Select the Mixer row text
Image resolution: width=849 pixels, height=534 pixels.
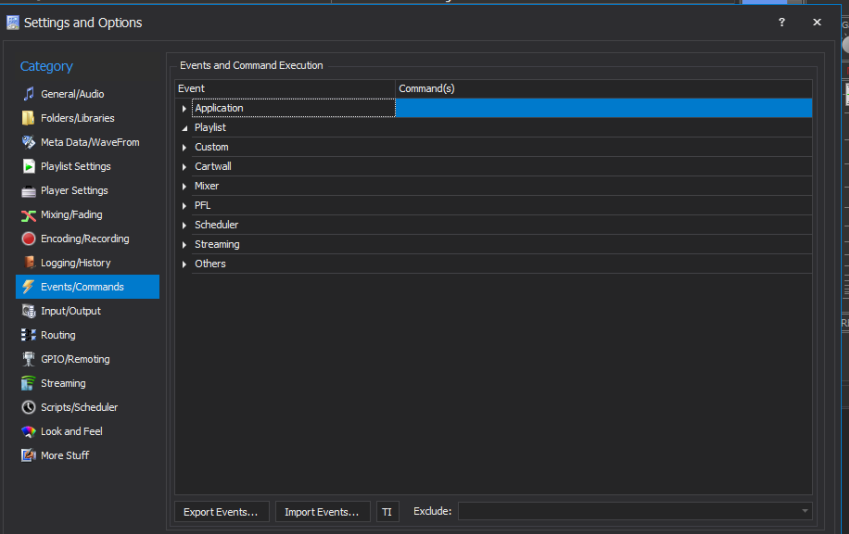point(207,186)
